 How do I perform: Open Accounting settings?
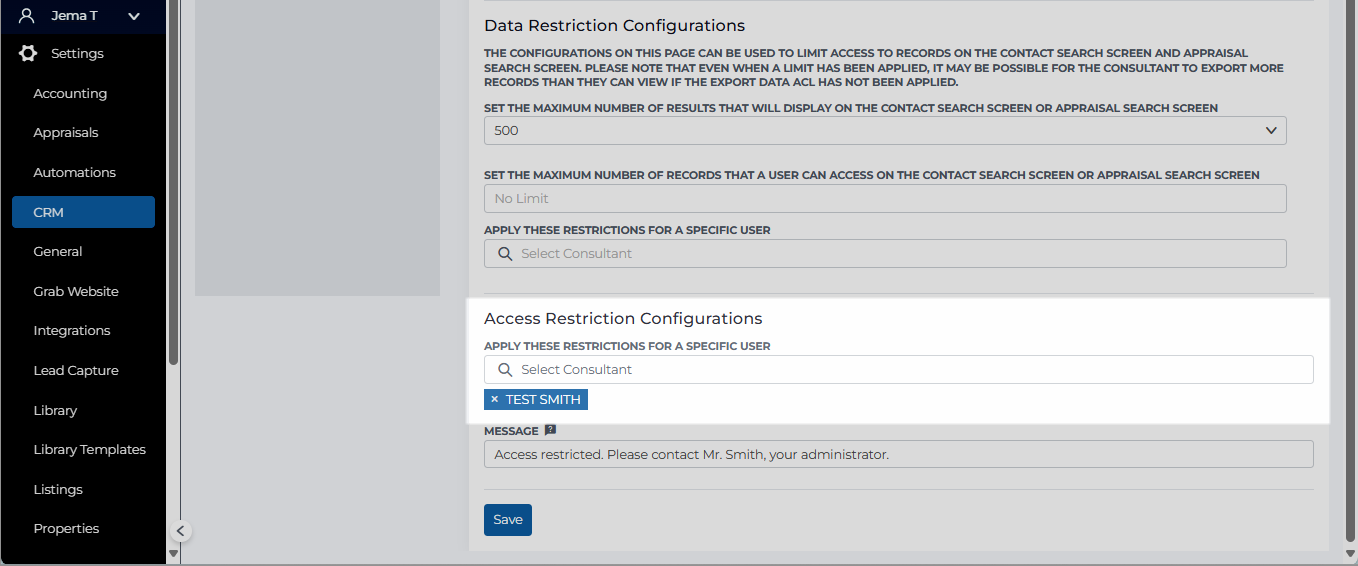coord(70,93)
